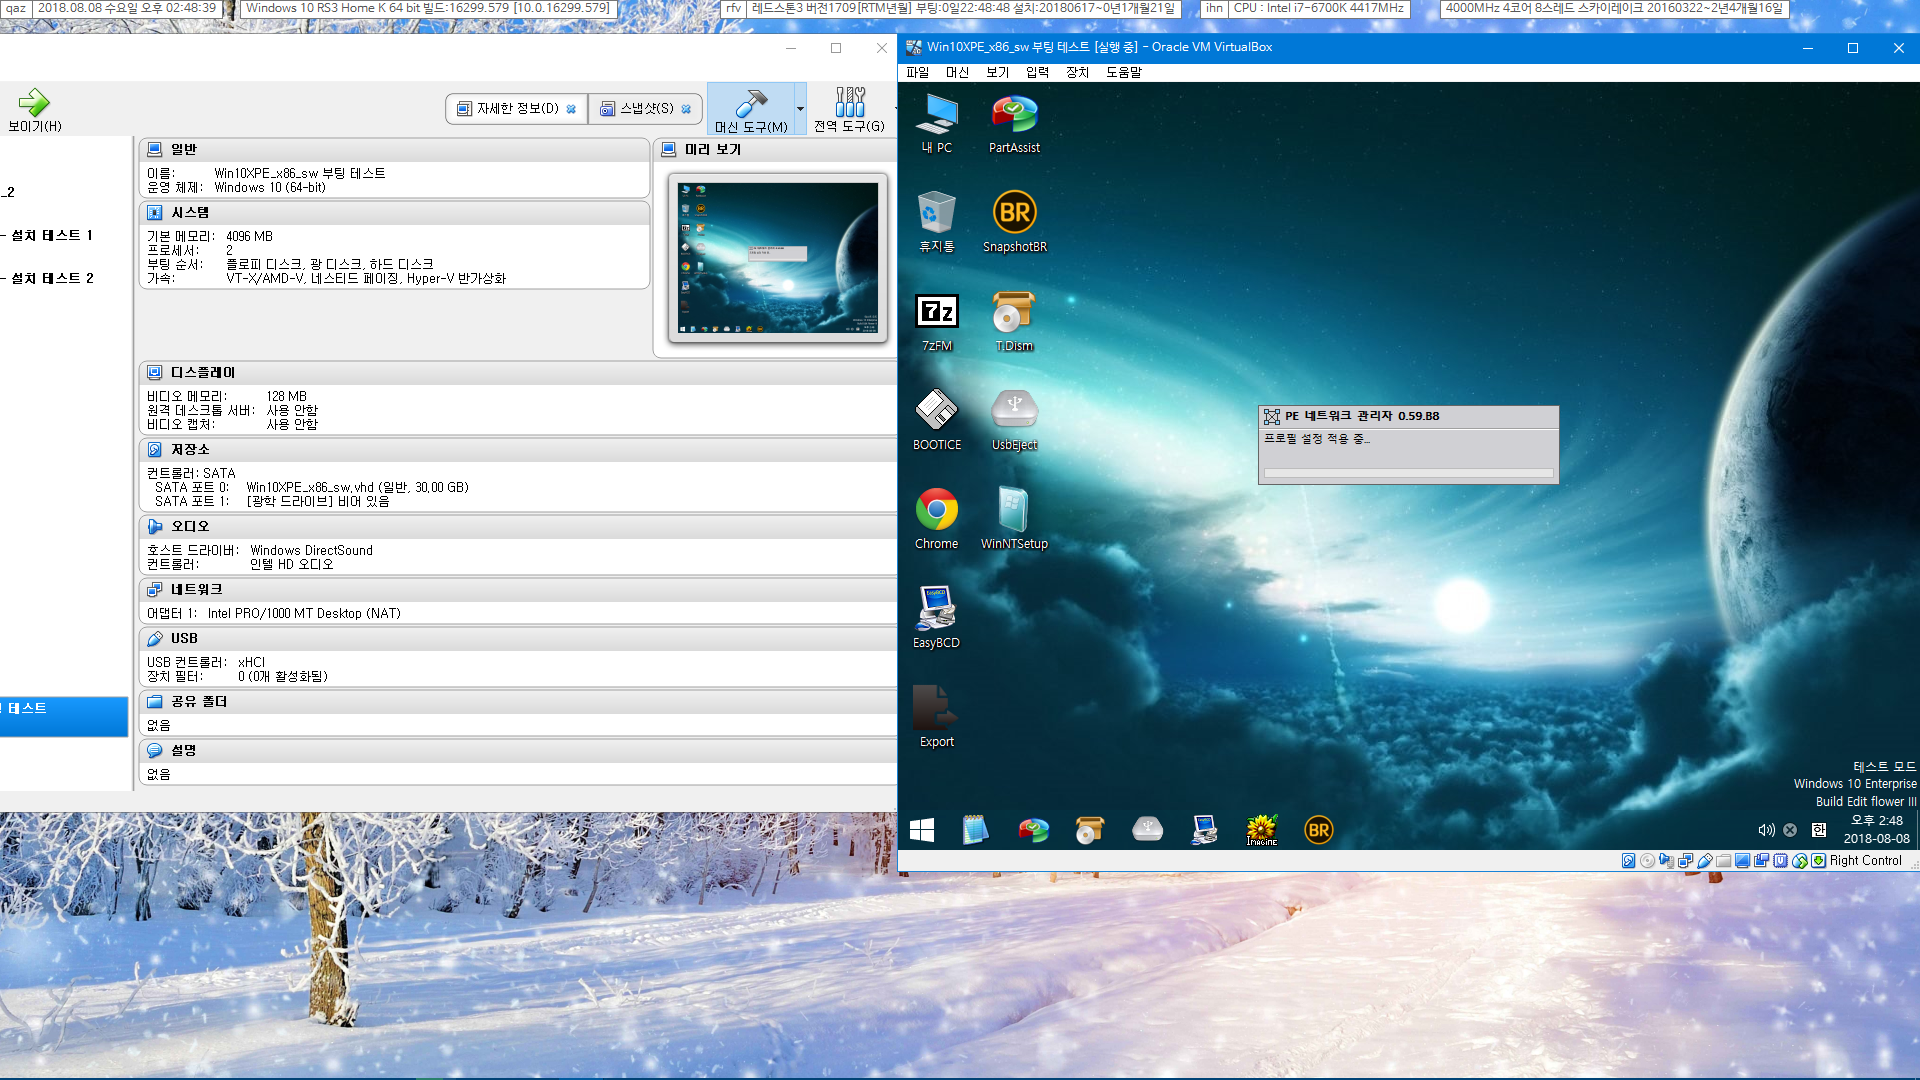This screenshot has height=1080, width=1920.
Task: Launch UsbEject desktop icon
Action: [1014, 420]
